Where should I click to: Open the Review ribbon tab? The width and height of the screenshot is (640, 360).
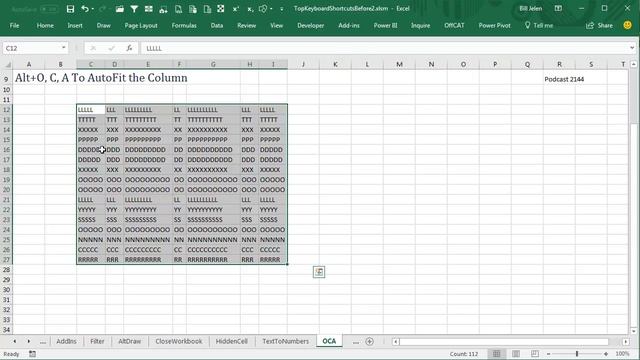click(x=247, y=25)
